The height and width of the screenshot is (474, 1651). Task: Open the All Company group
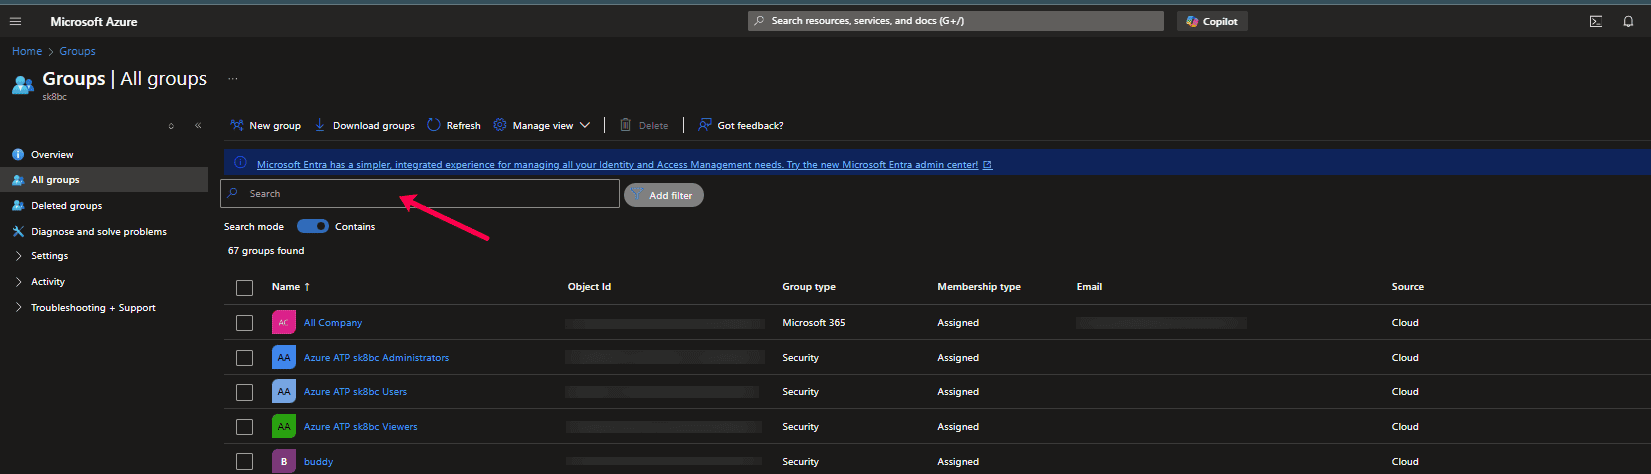333,323
